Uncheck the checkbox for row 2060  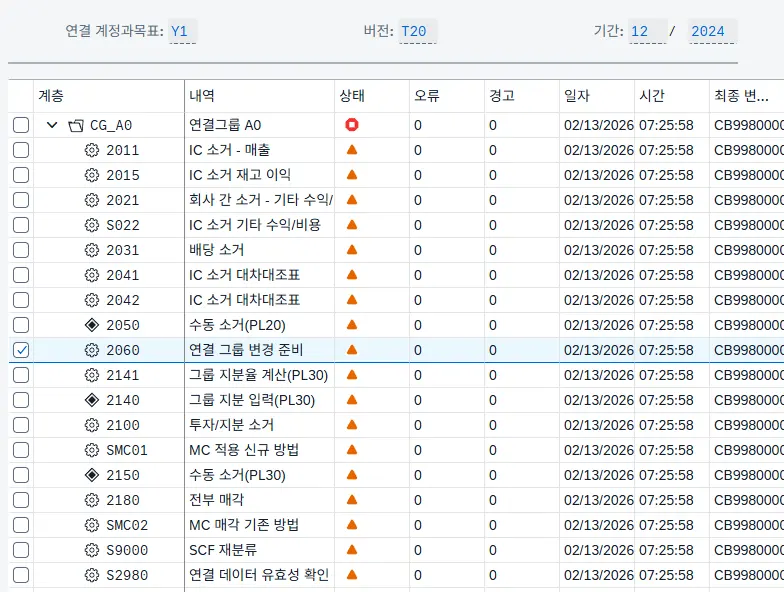pyautogui.click(x=21, y=350)
